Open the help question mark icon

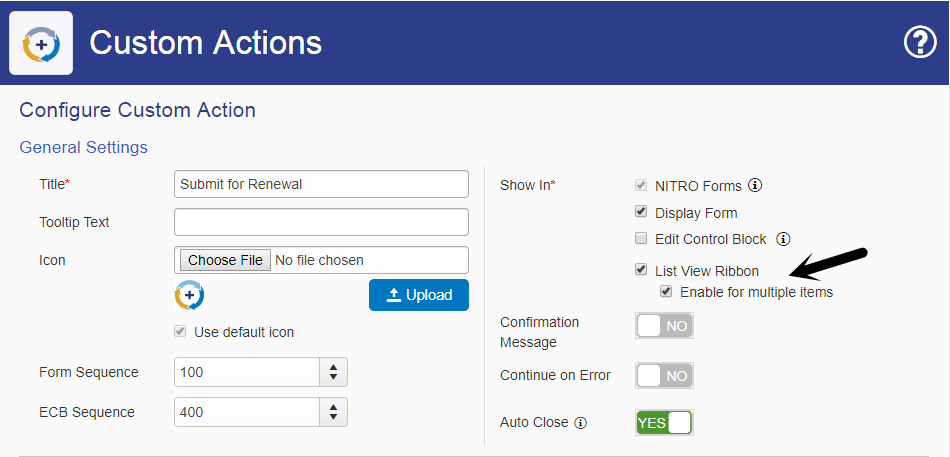[x=919, y=43]
